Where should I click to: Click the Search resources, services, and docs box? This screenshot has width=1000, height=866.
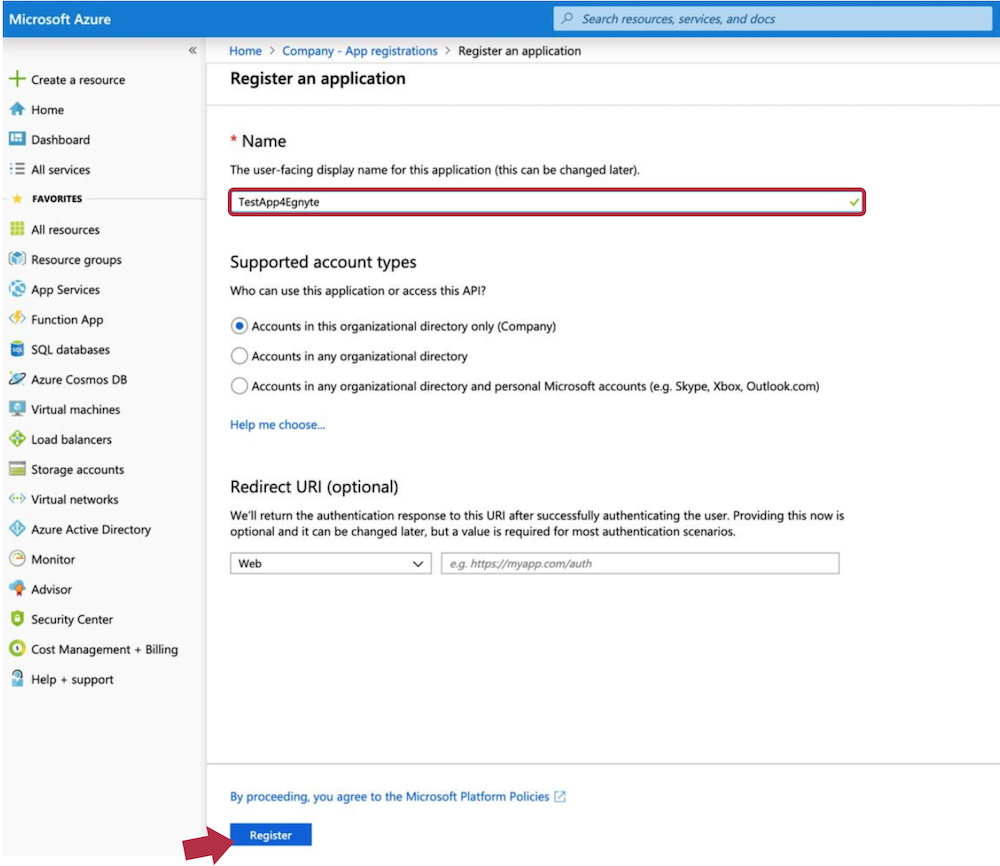tap(772, 18)
